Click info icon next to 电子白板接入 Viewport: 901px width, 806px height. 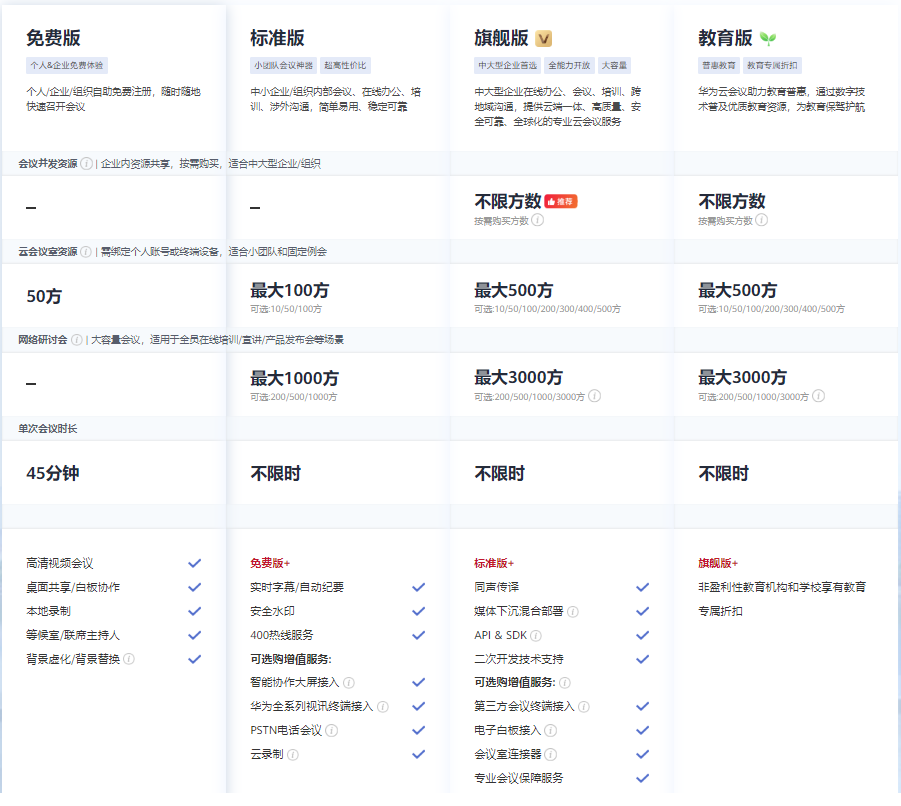click(550, 730)
